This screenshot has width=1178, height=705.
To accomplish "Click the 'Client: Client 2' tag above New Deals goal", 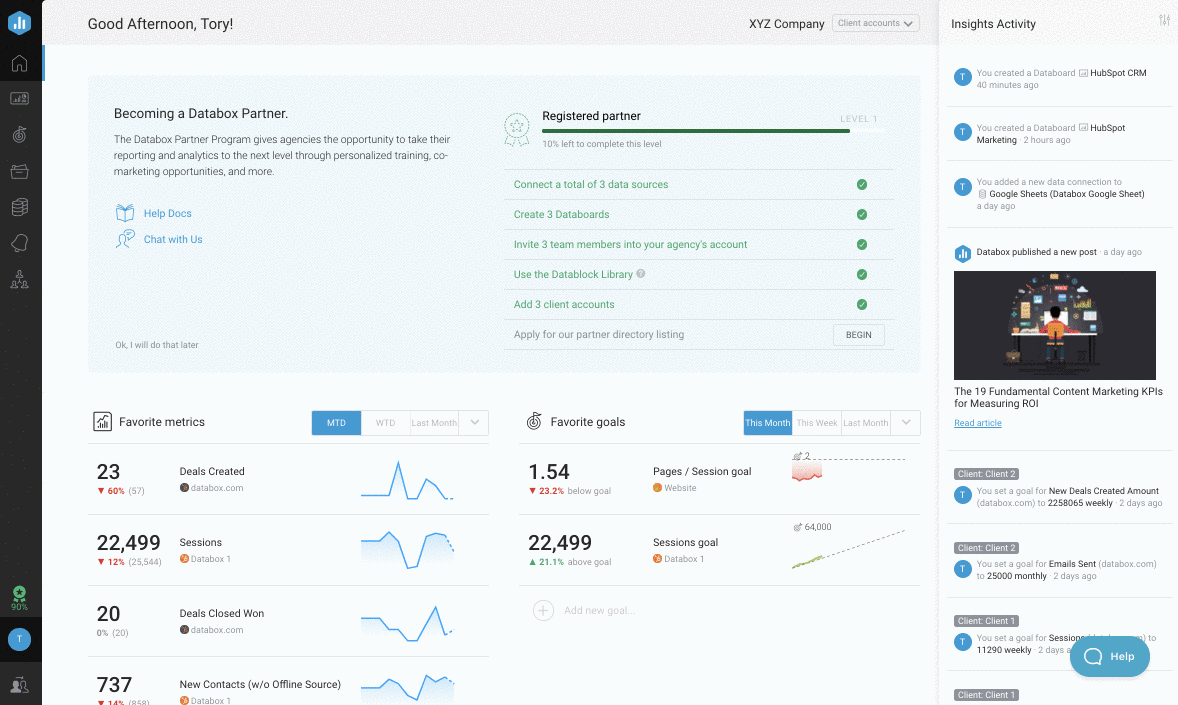I will (986, 474).
